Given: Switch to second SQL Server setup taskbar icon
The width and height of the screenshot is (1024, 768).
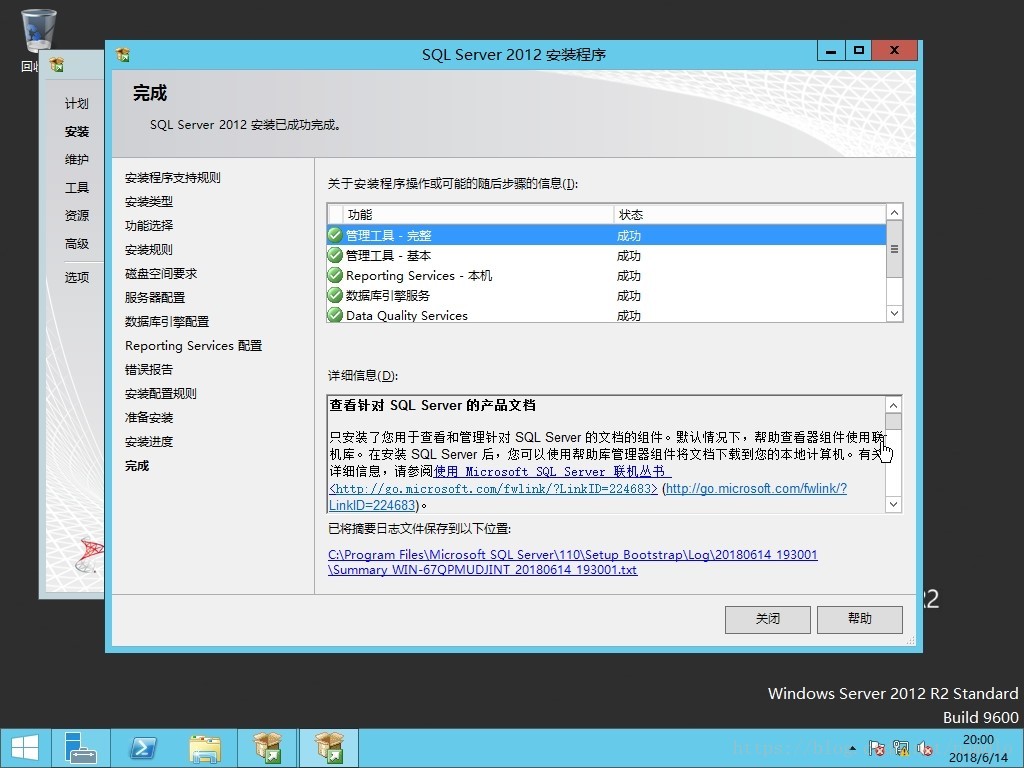Looking at the screenshot, I should pyautogui.click(x=329, y=748).
